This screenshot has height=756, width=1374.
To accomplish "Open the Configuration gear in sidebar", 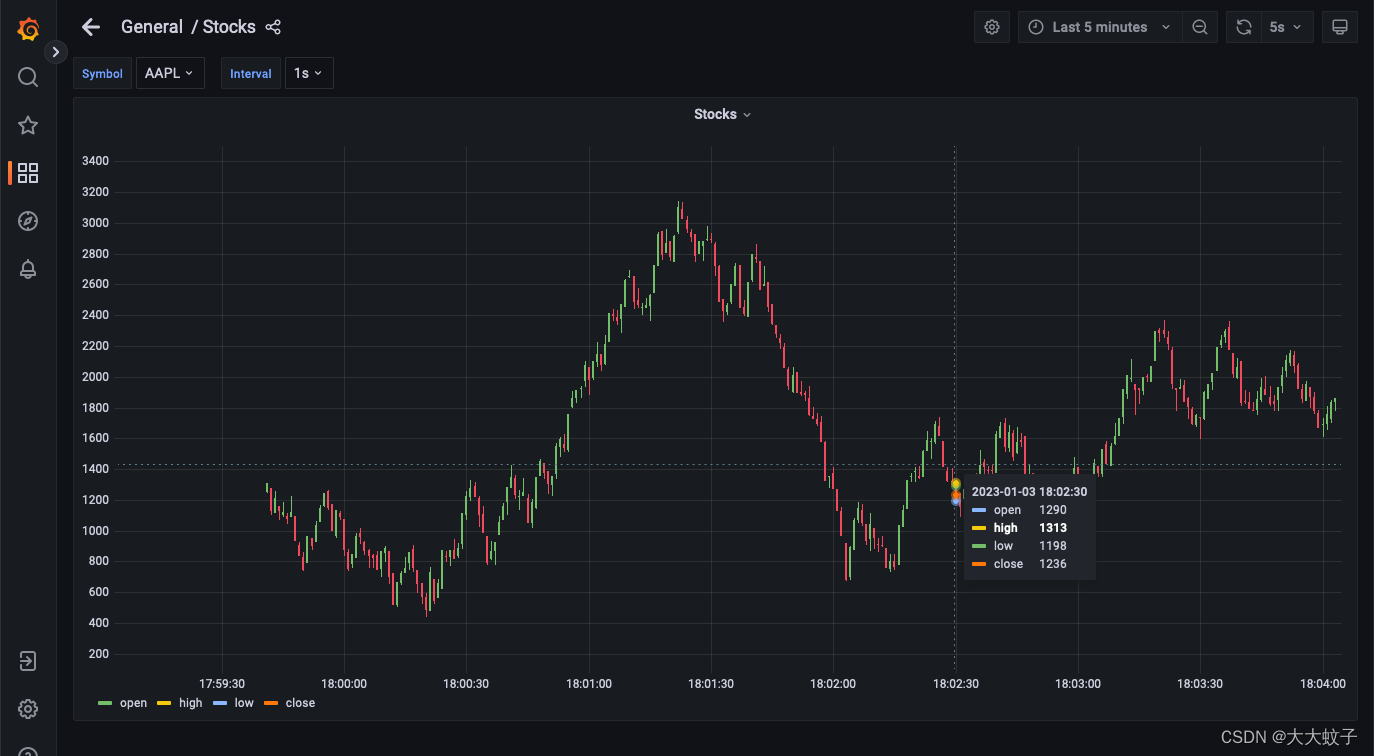I will pos(28,709).
